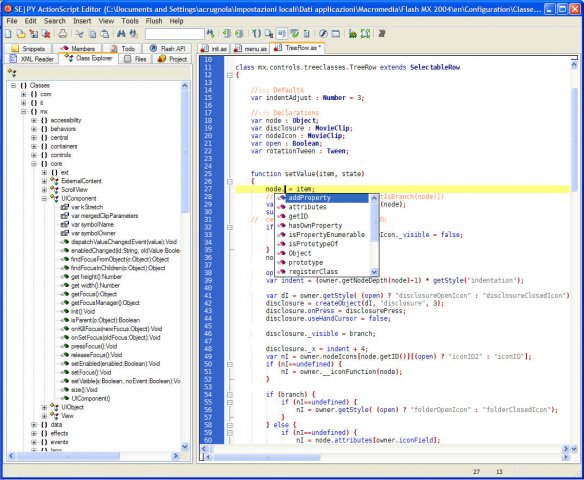This screenshot has width=584, height=480.
Task: Collapse the UIComponent class node
Action: (x=44, y=198)
